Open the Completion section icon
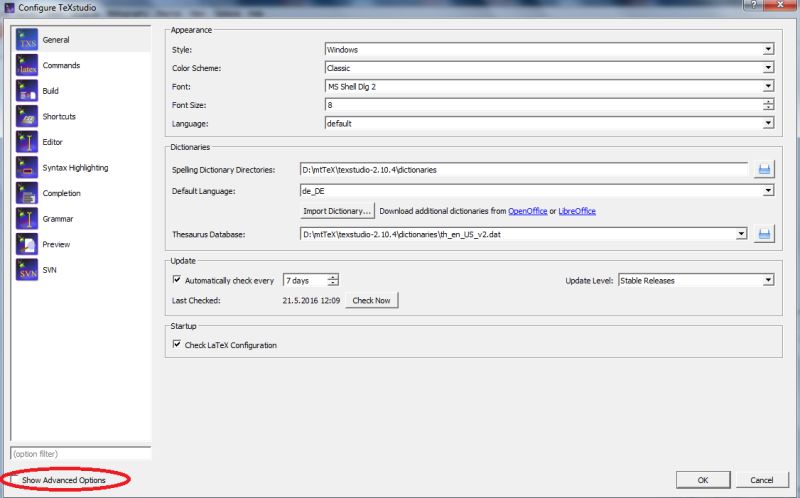The height and width of the screenshot is (498, 800). [x=27, y=193]
